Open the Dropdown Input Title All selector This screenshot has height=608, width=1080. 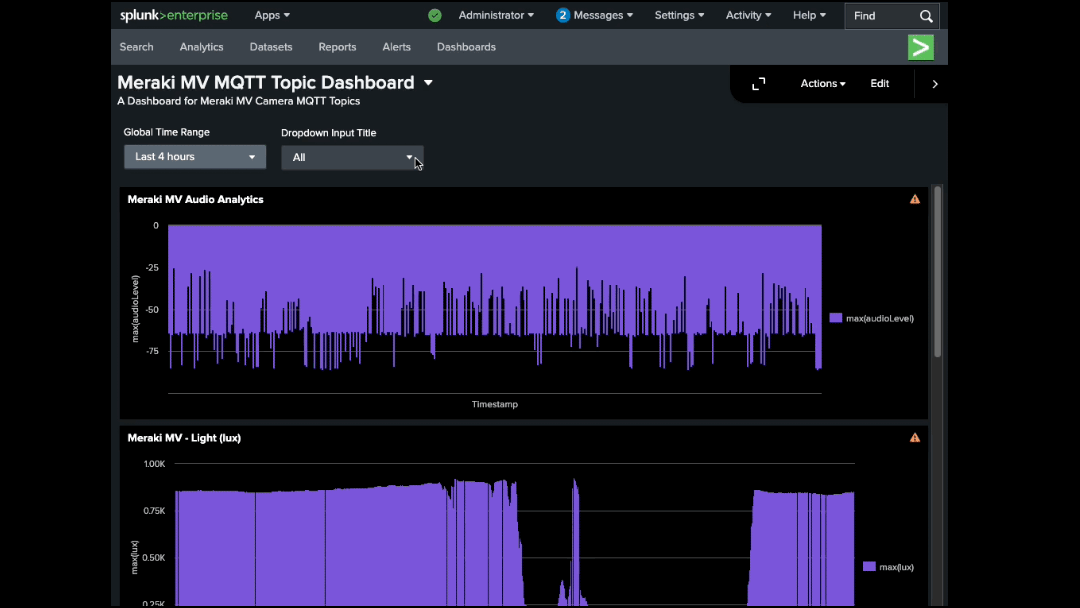352,158
